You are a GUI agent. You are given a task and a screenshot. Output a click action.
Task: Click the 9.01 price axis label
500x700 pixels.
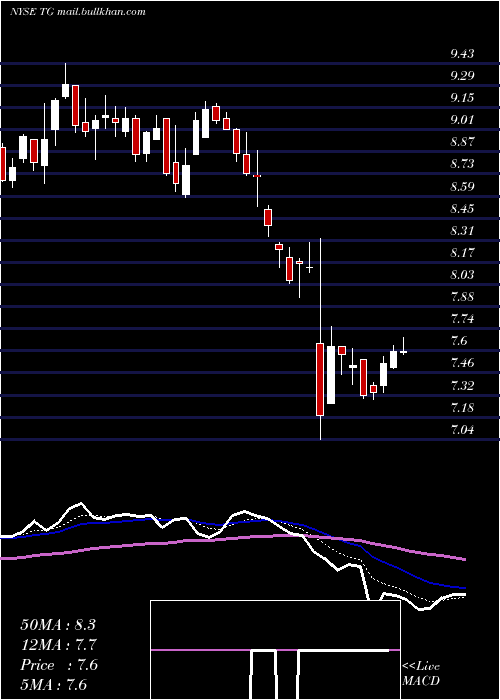pos(462,120)
